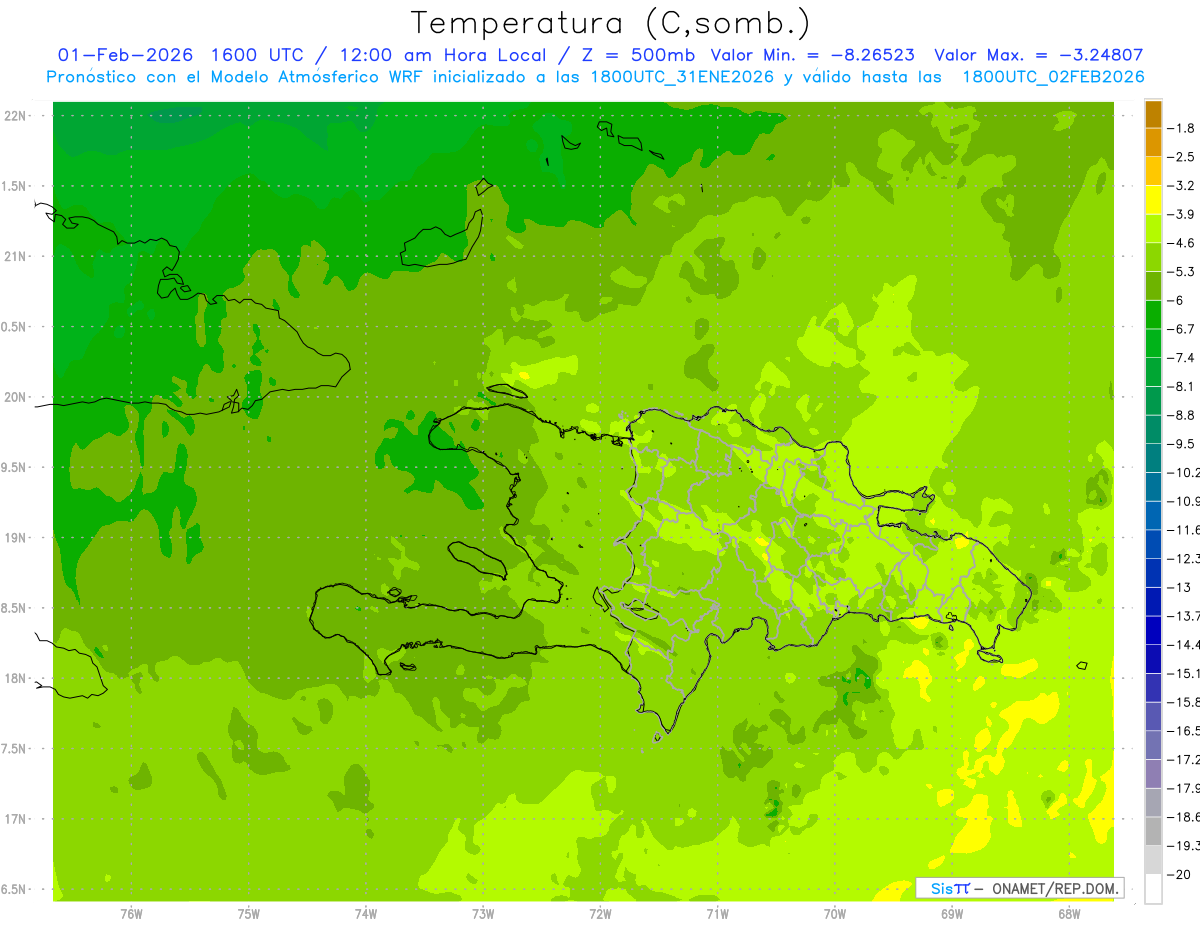Click the '19N' latitude label
Screen dimensions: 1200x927
click(15, 538)
